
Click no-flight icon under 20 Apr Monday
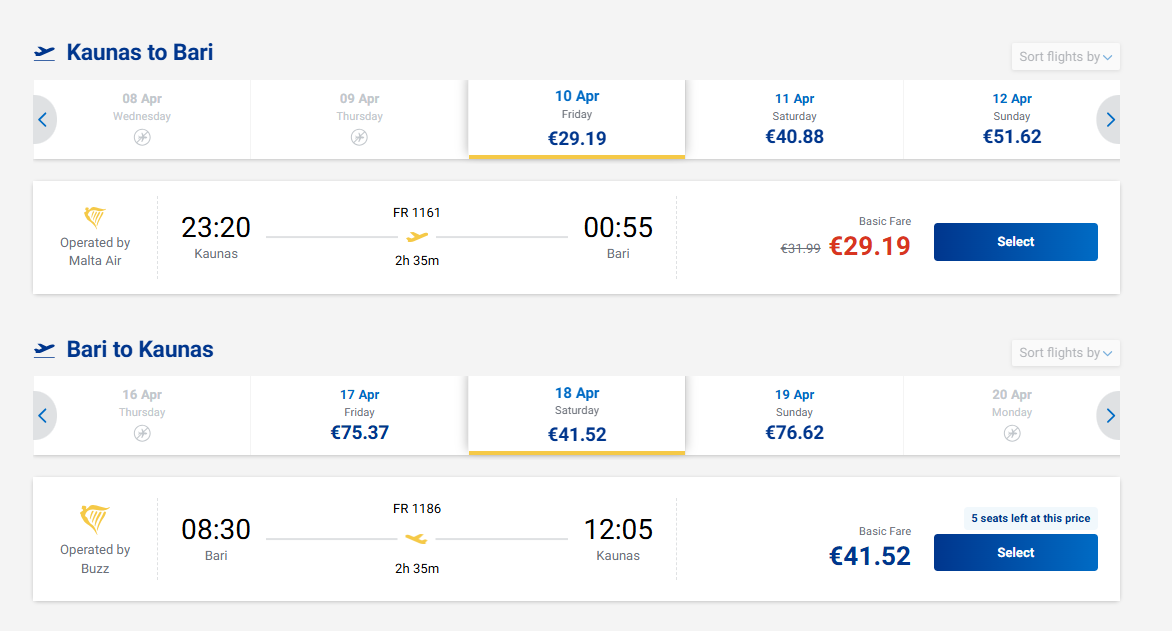click(x=1012, y=433)
